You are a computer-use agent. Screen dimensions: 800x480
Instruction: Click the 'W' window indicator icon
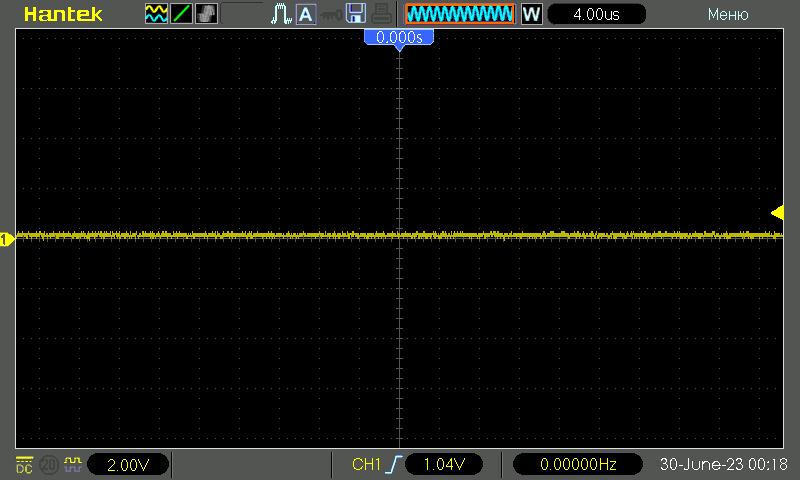tap(532, 14)
